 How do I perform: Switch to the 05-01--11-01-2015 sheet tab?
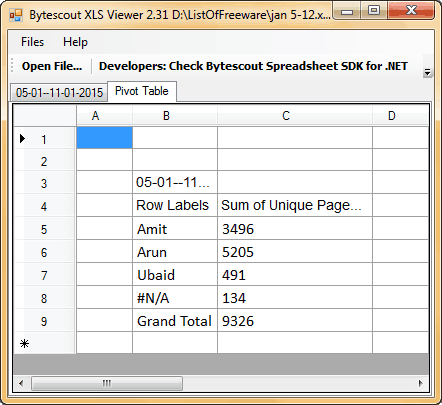click(x=59, y=92)
